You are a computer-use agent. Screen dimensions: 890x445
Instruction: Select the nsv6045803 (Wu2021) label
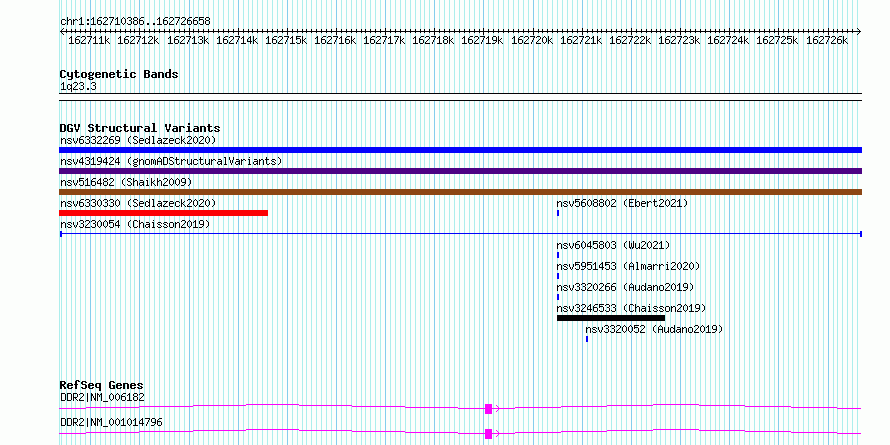[x=613, y=245]
